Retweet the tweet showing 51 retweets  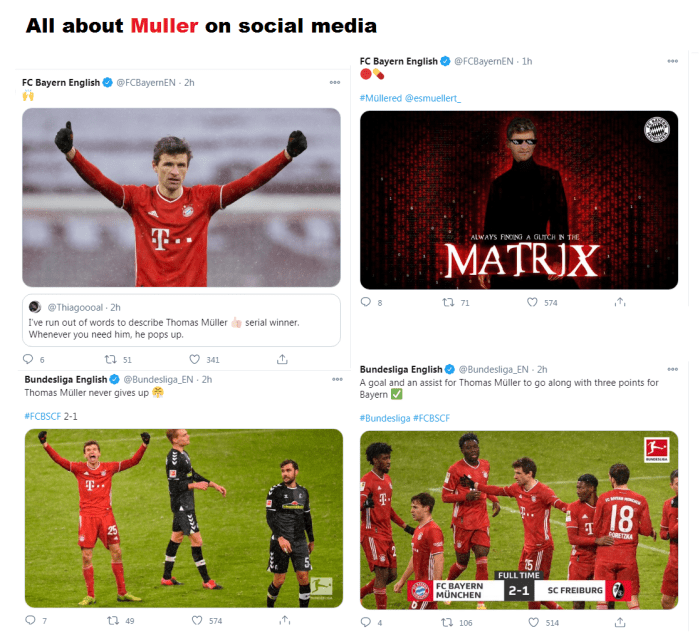(x=110, y=359)
